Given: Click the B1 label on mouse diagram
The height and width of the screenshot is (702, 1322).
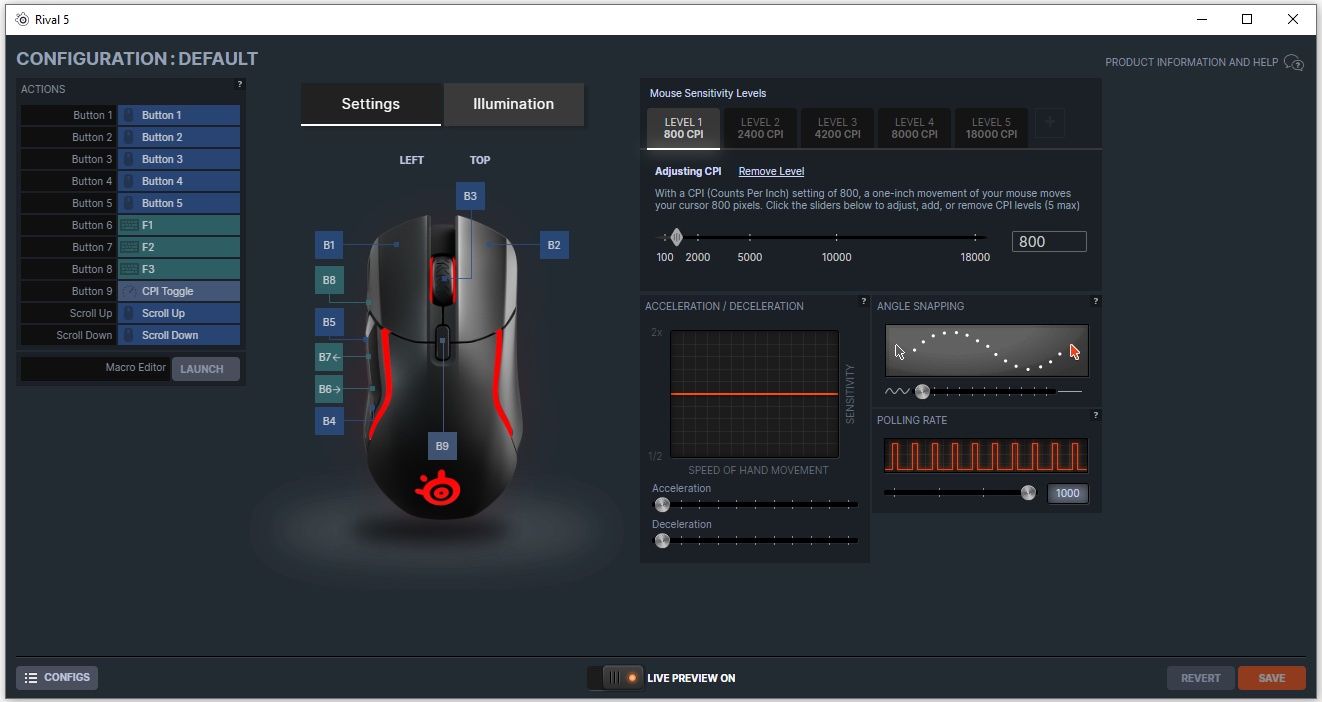Looking at the screenshot, I should 329,245.
